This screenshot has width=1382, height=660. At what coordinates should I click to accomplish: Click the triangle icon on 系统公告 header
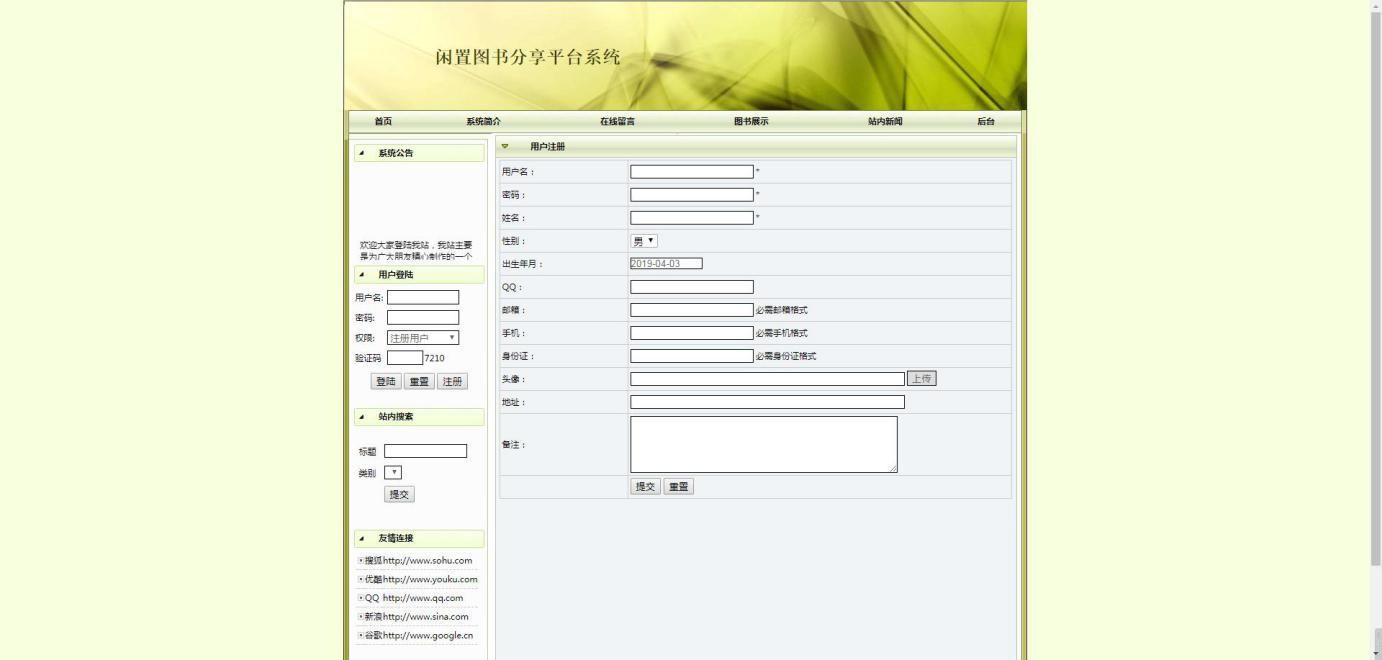[361, 153]
